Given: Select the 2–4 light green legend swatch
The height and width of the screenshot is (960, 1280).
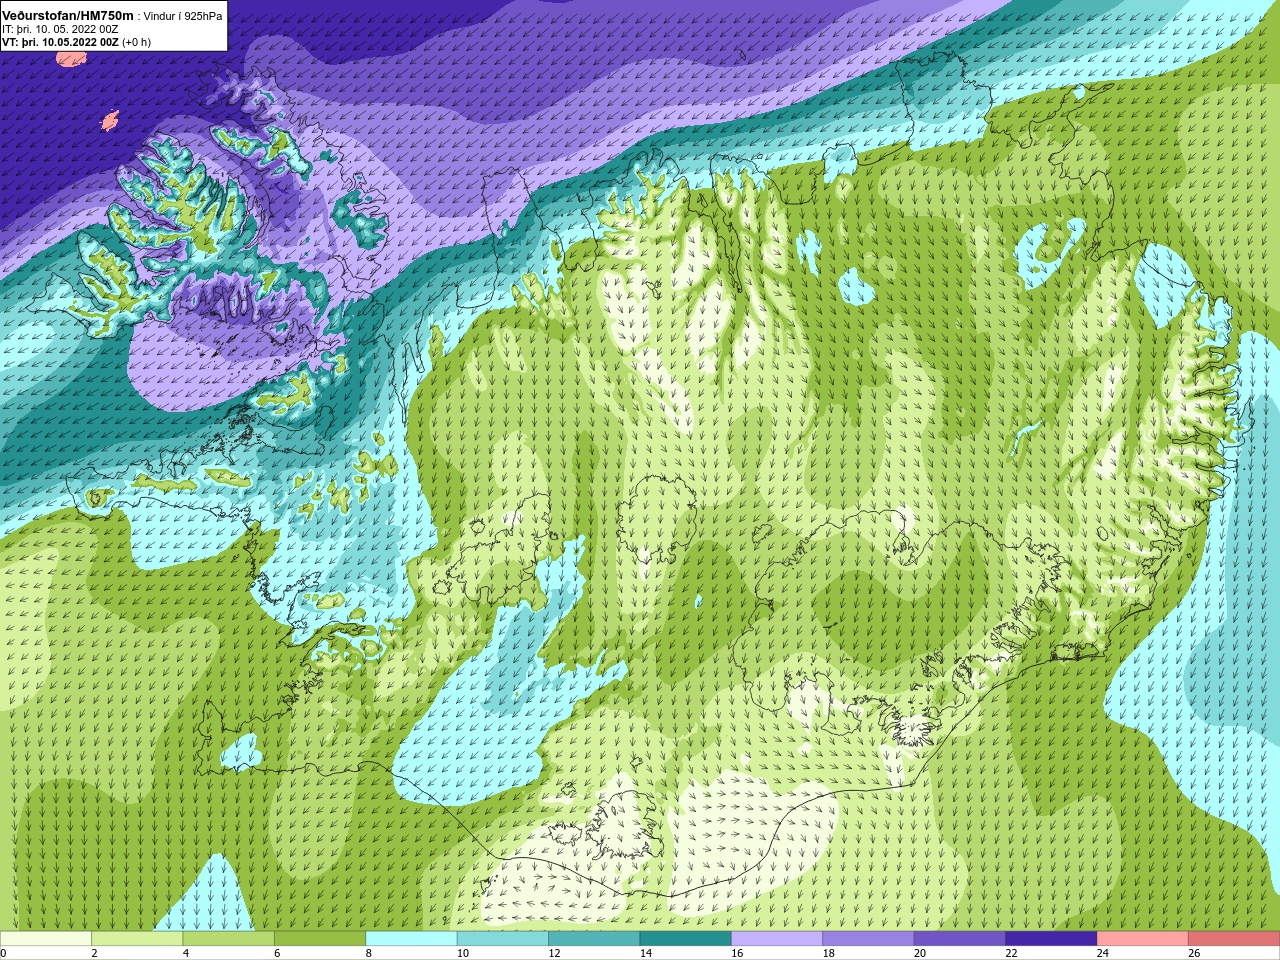Looking at the screenshot, I should coord(137,939).
